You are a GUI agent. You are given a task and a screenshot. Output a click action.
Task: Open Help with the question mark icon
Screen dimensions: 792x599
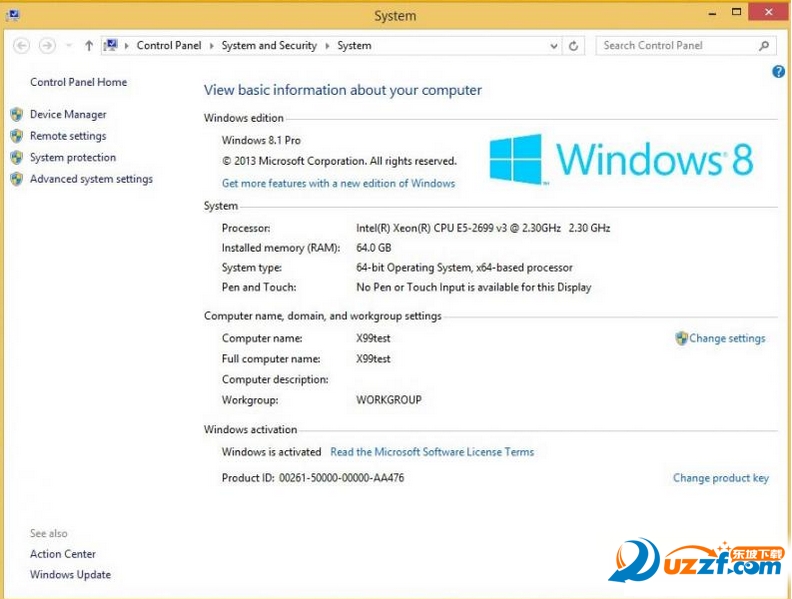point(779,72)
